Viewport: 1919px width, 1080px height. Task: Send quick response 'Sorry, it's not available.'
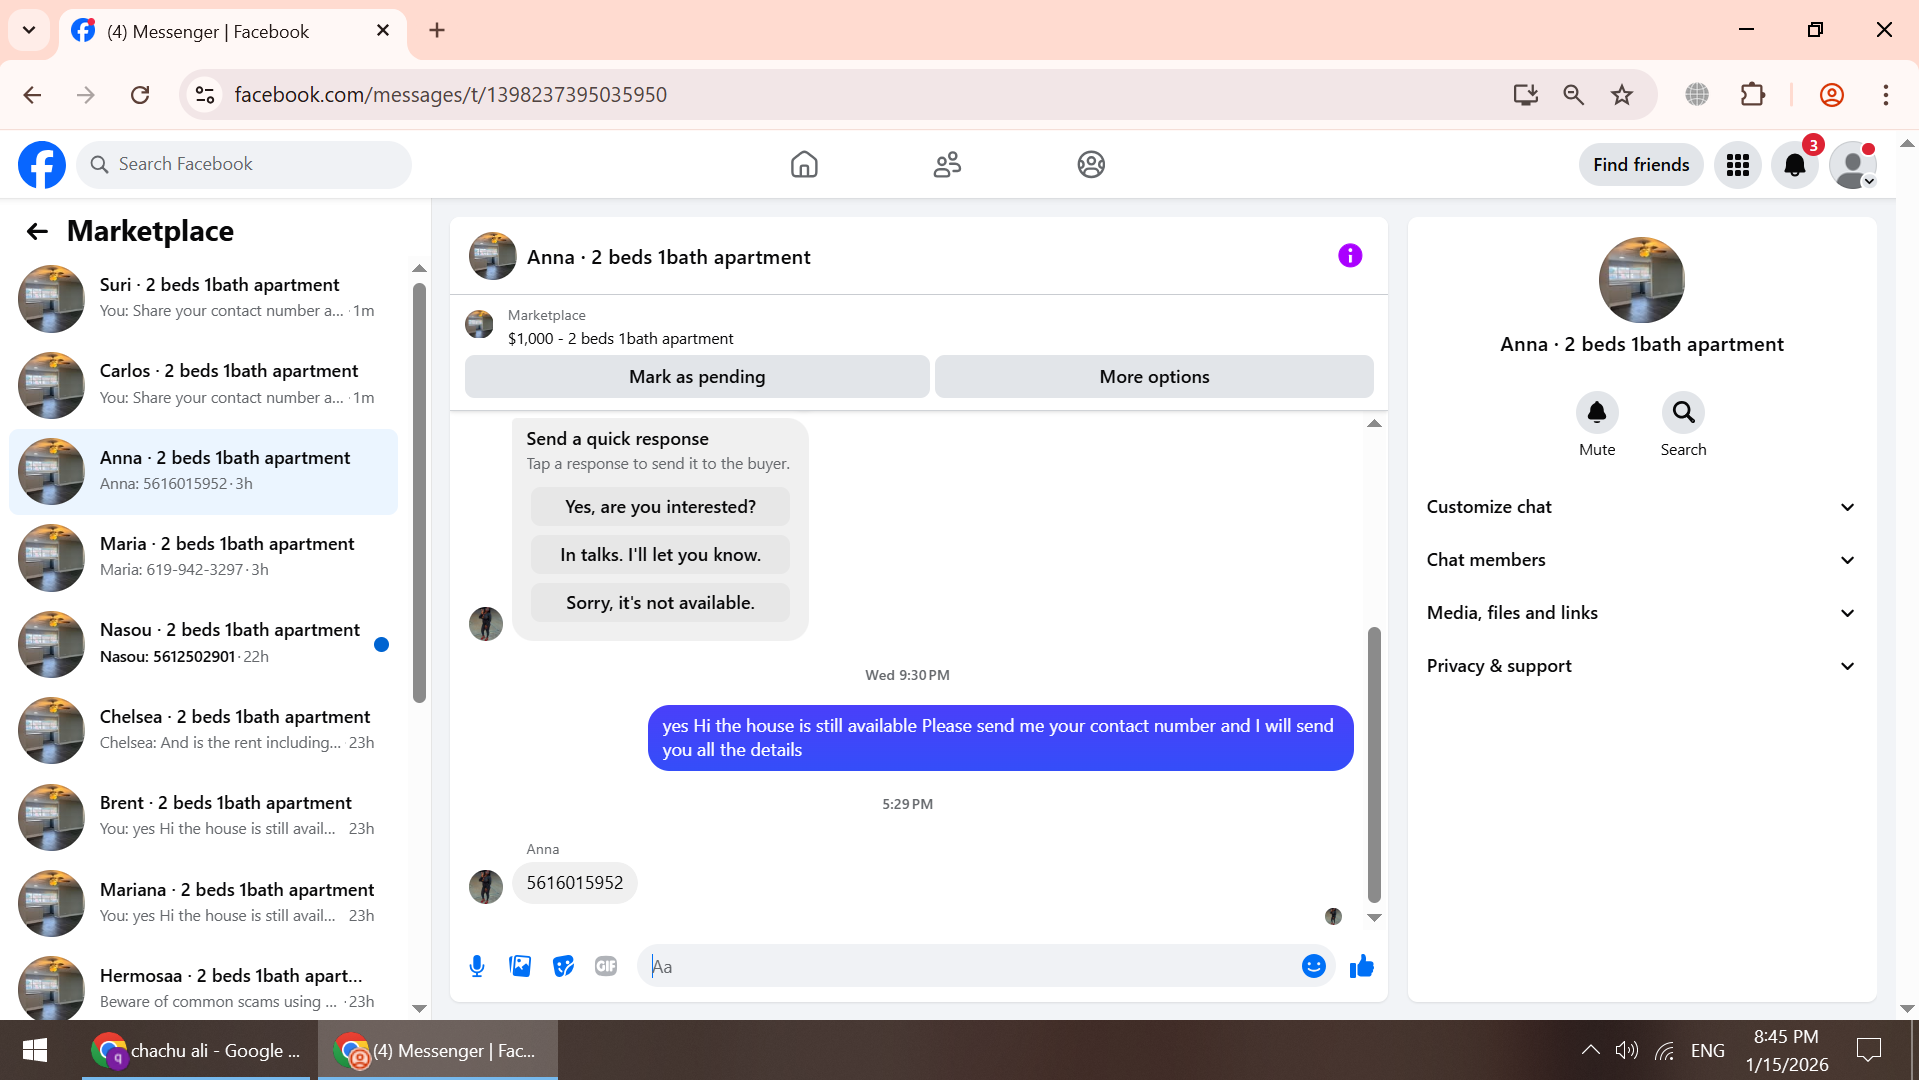(x=660, y=603)
